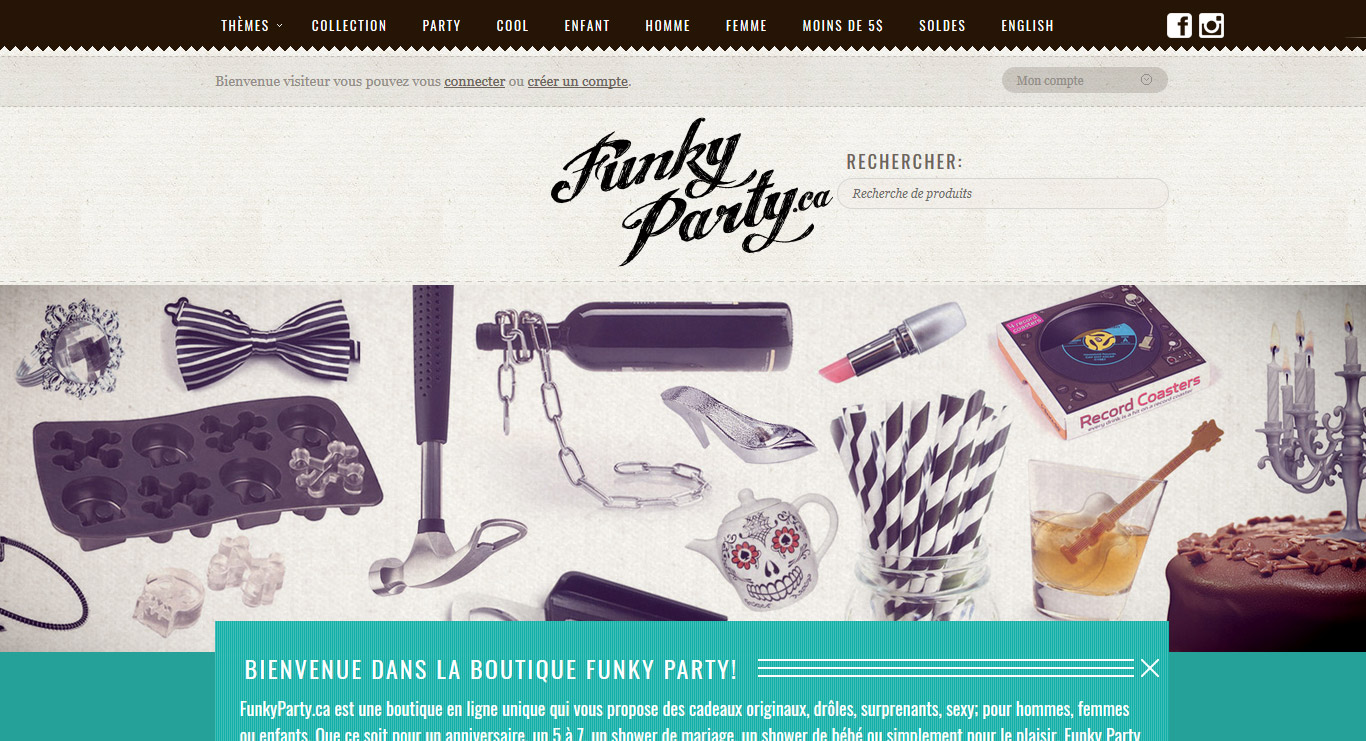The height and width of the screenshot is (741, 1366).
Task: Browse the Enfant category
Action: [587, 26]
